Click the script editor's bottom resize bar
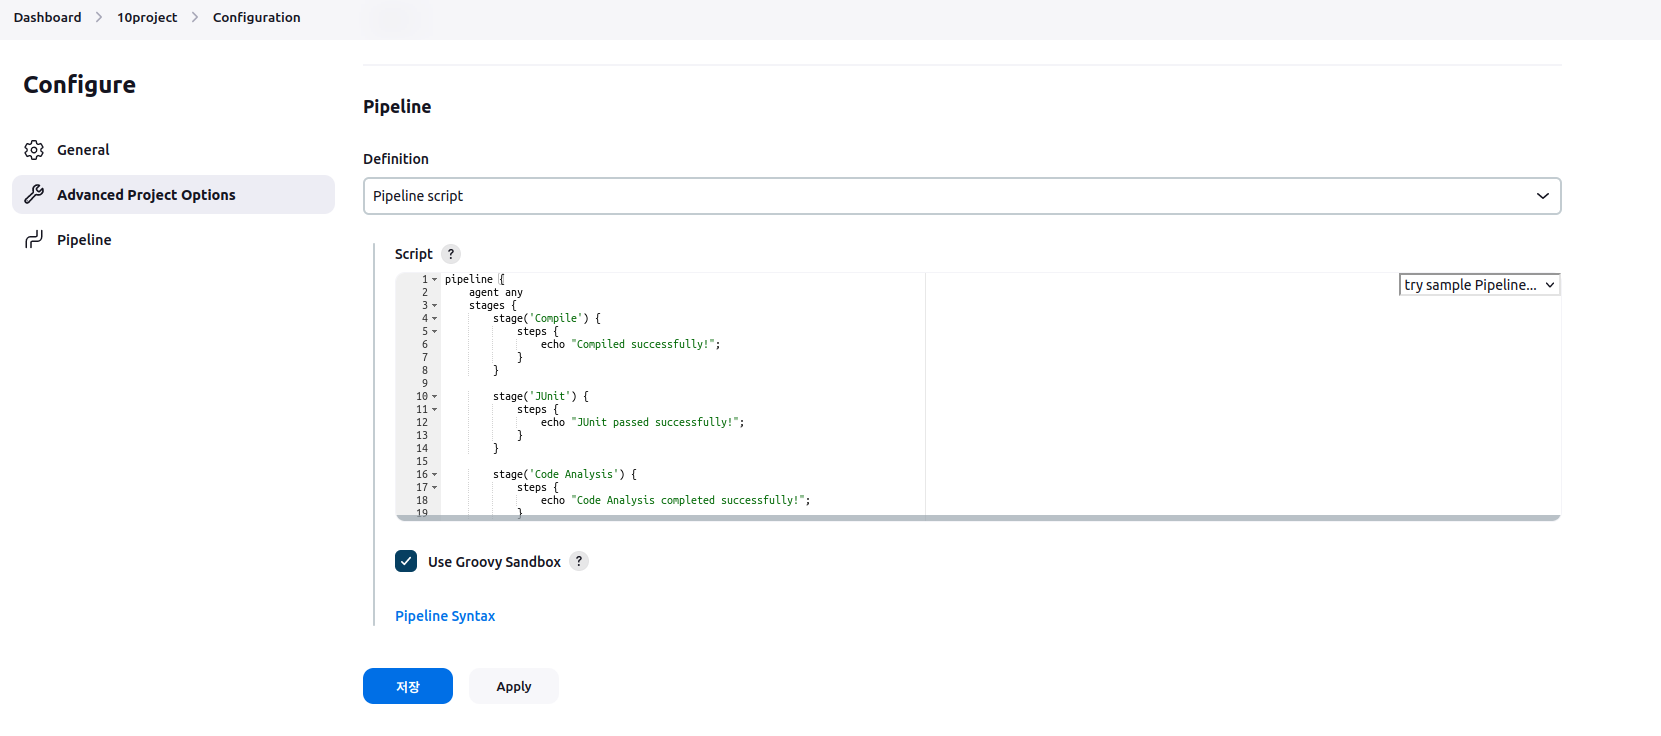This screenshot has height=736, width=1661. pos(978,518)
